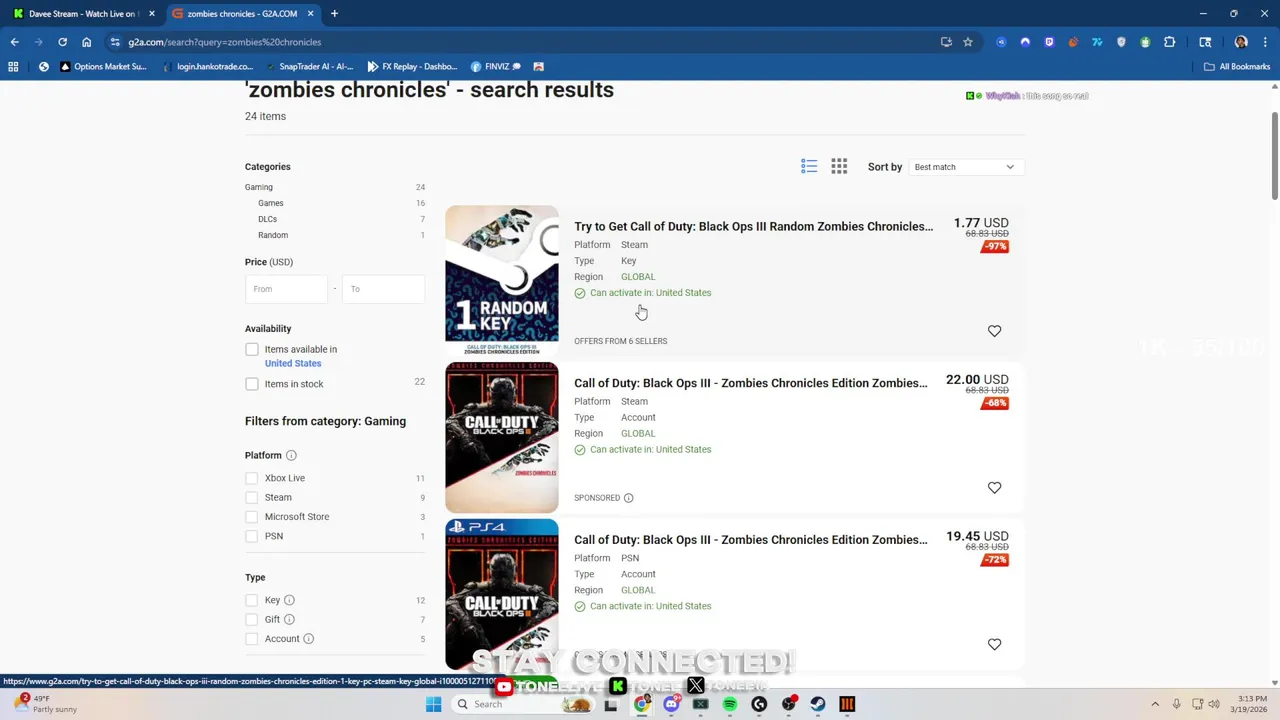The image size is (1280, 720).
Task: Filter by Account type
Action: (x=252, y=639)
